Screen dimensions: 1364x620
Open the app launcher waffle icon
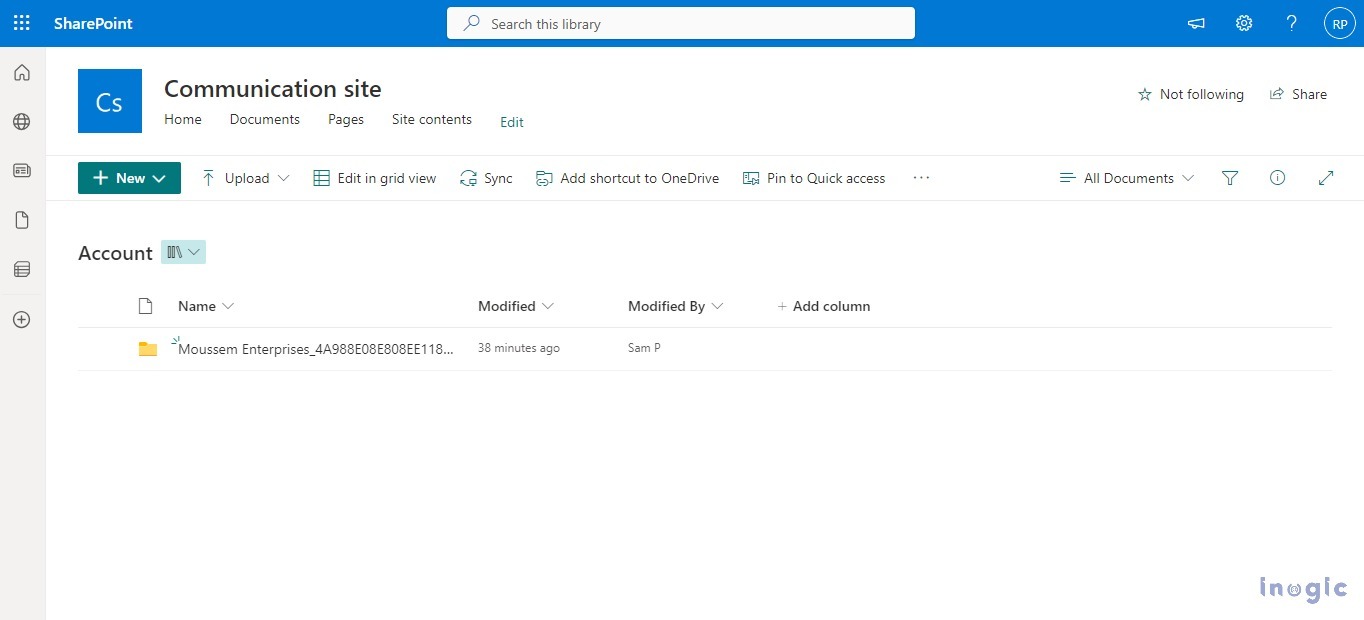coord(22,23)
